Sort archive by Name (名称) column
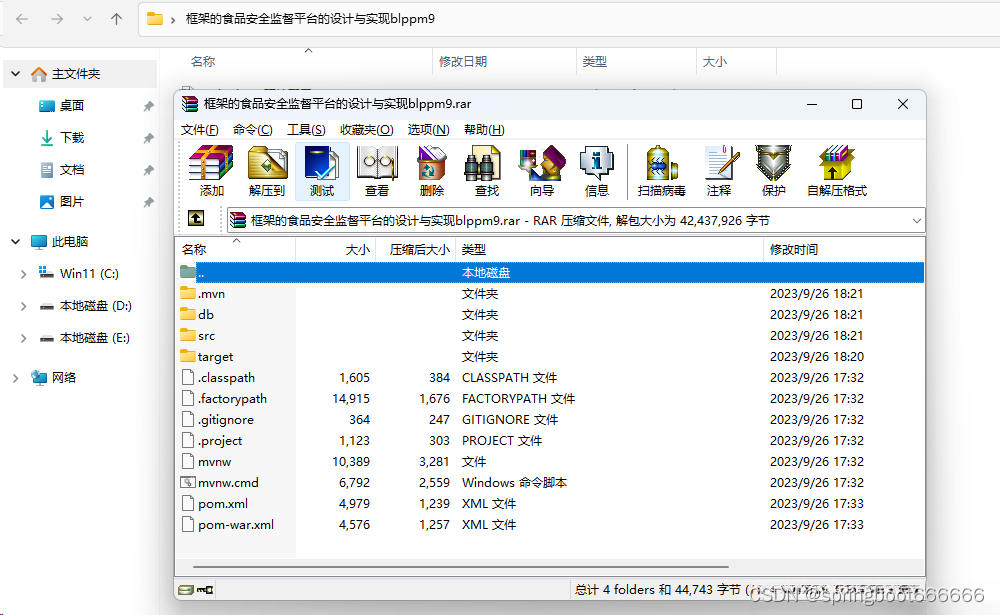Image resolution: width=1000 pixels, height=615 pixels. coord(235,249)
